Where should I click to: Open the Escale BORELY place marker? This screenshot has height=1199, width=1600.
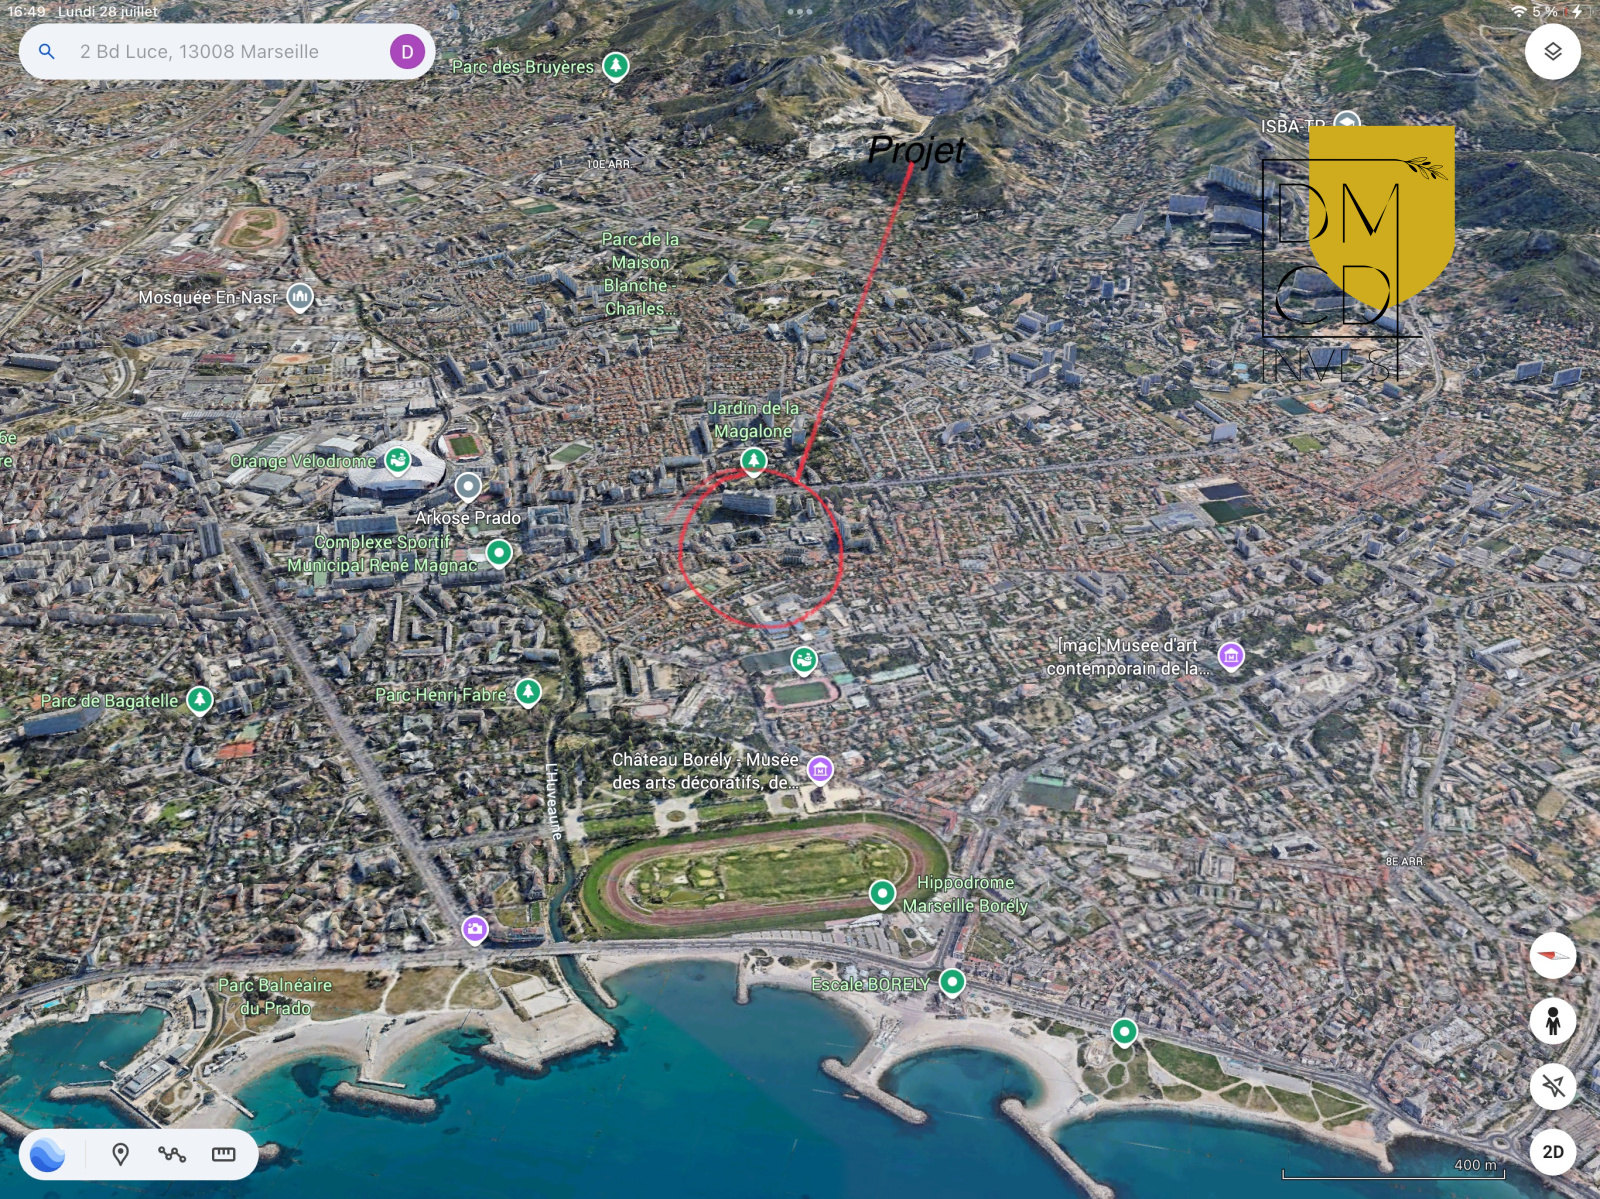(x=952, y=982)
